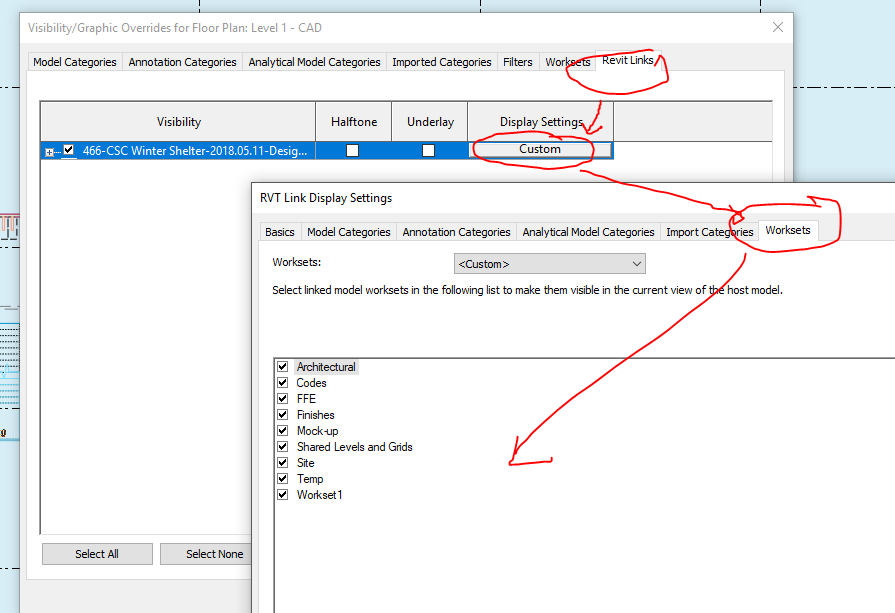The height and width of the screenshot is (613, 895).
Task: Expand the 466-CSC Winter Shelter link tree
Action: click(x=50, y=152)
